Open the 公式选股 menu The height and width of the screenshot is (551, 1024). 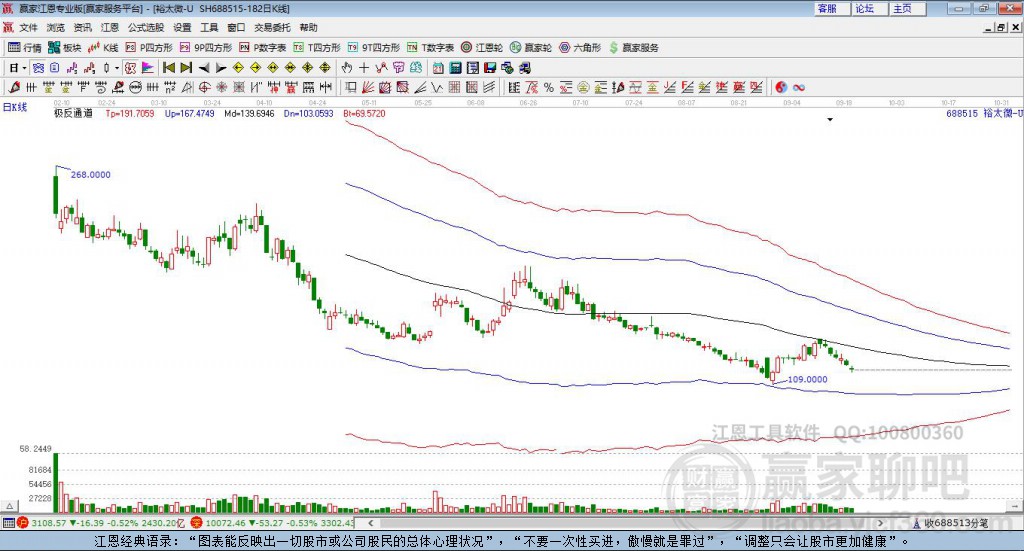pos(146,27)
